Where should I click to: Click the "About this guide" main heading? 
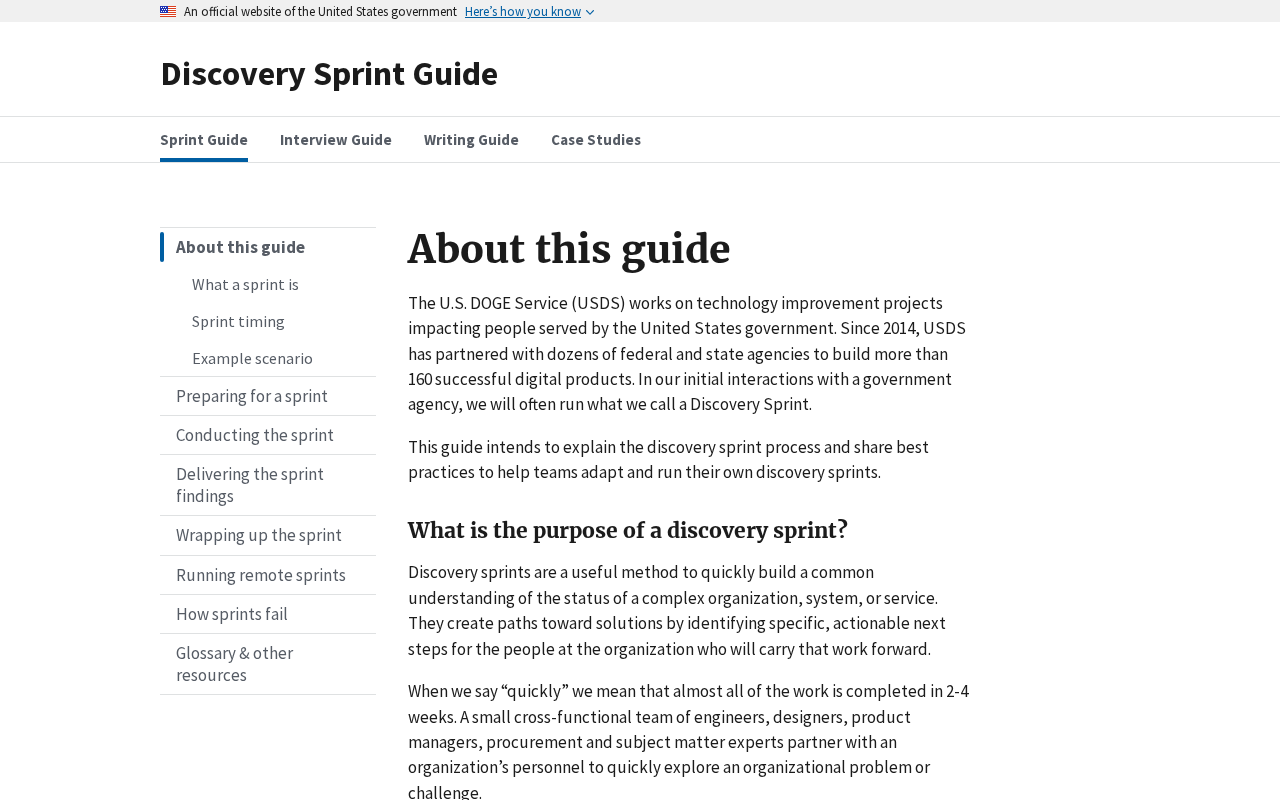pos(569,249)
